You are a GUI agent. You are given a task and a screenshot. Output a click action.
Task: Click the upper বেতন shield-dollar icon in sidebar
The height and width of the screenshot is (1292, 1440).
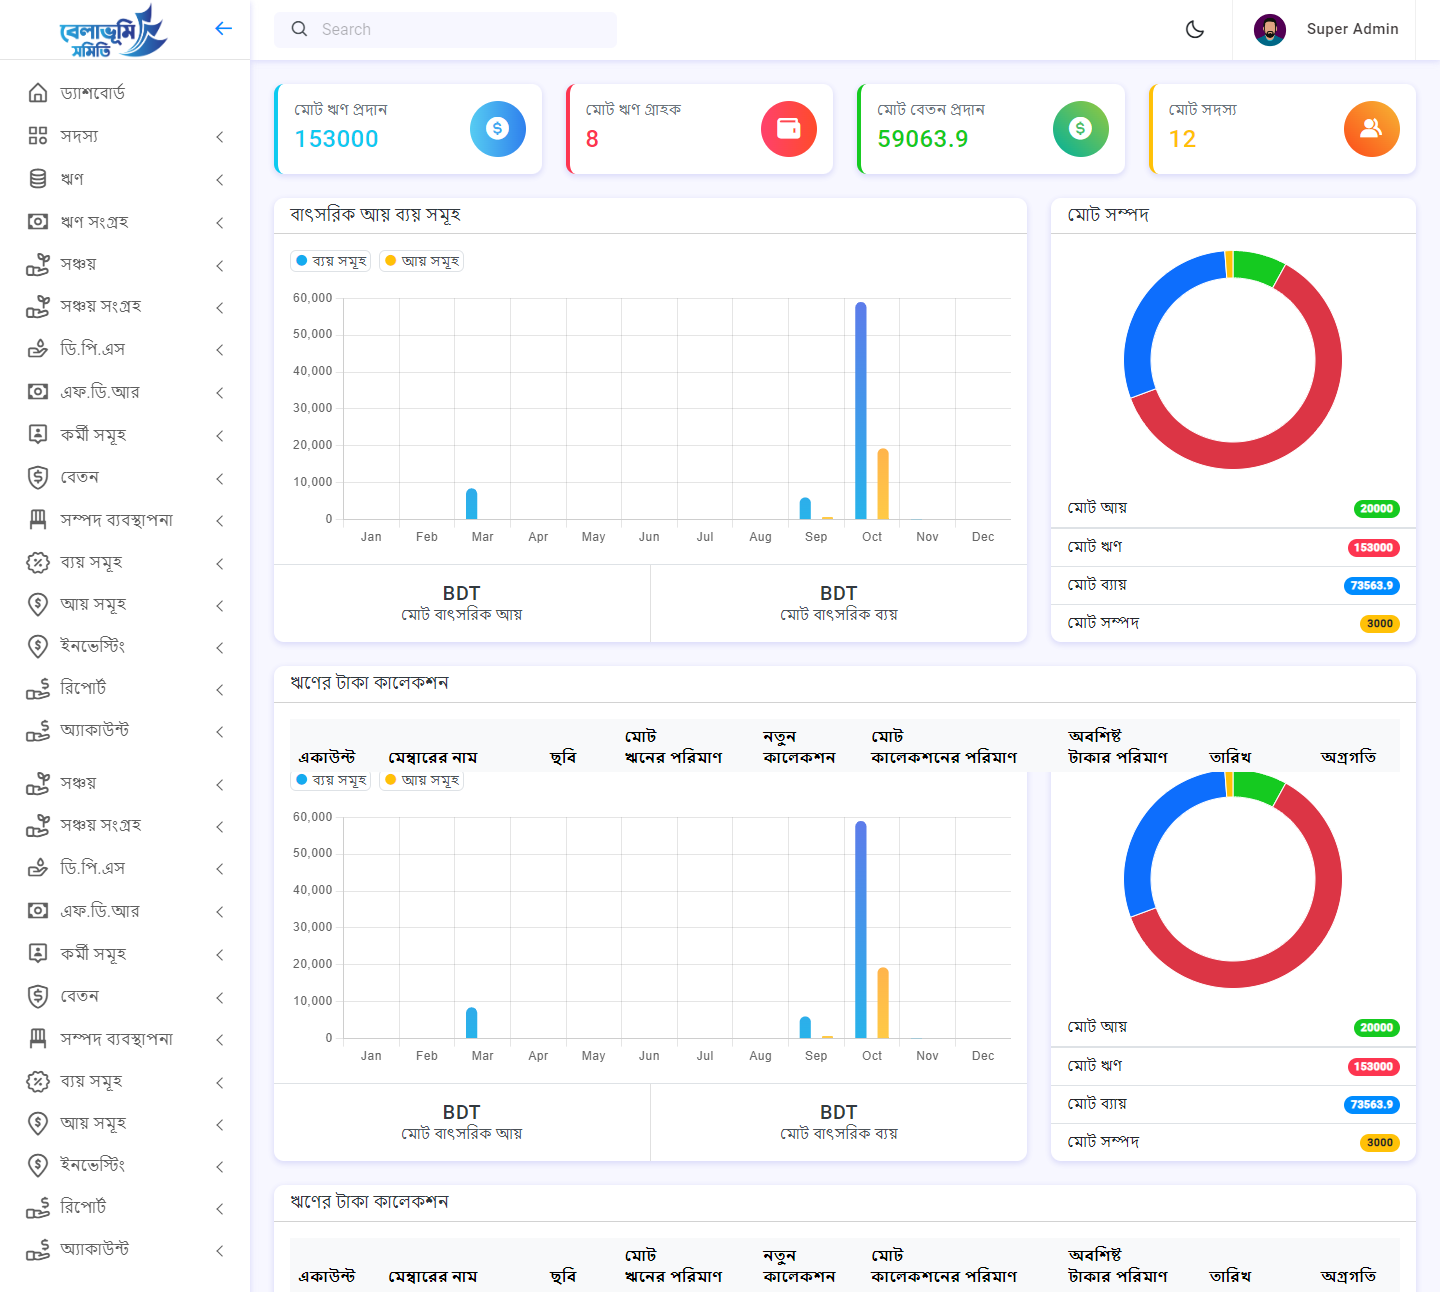[38, 477]
